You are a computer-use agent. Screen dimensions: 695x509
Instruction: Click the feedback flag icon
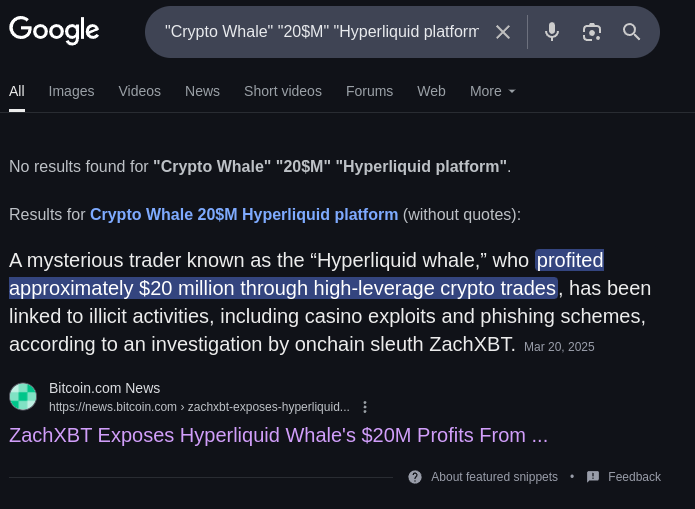pyautogui.click(x=593, y=477)
